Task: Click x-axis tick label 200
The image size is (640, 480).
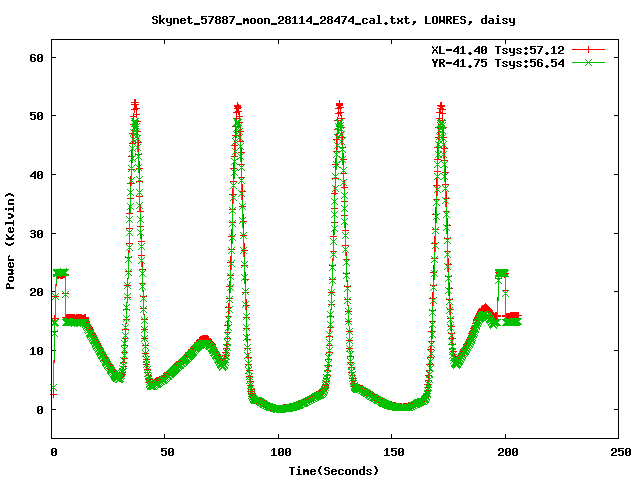Action: [508, 452]
